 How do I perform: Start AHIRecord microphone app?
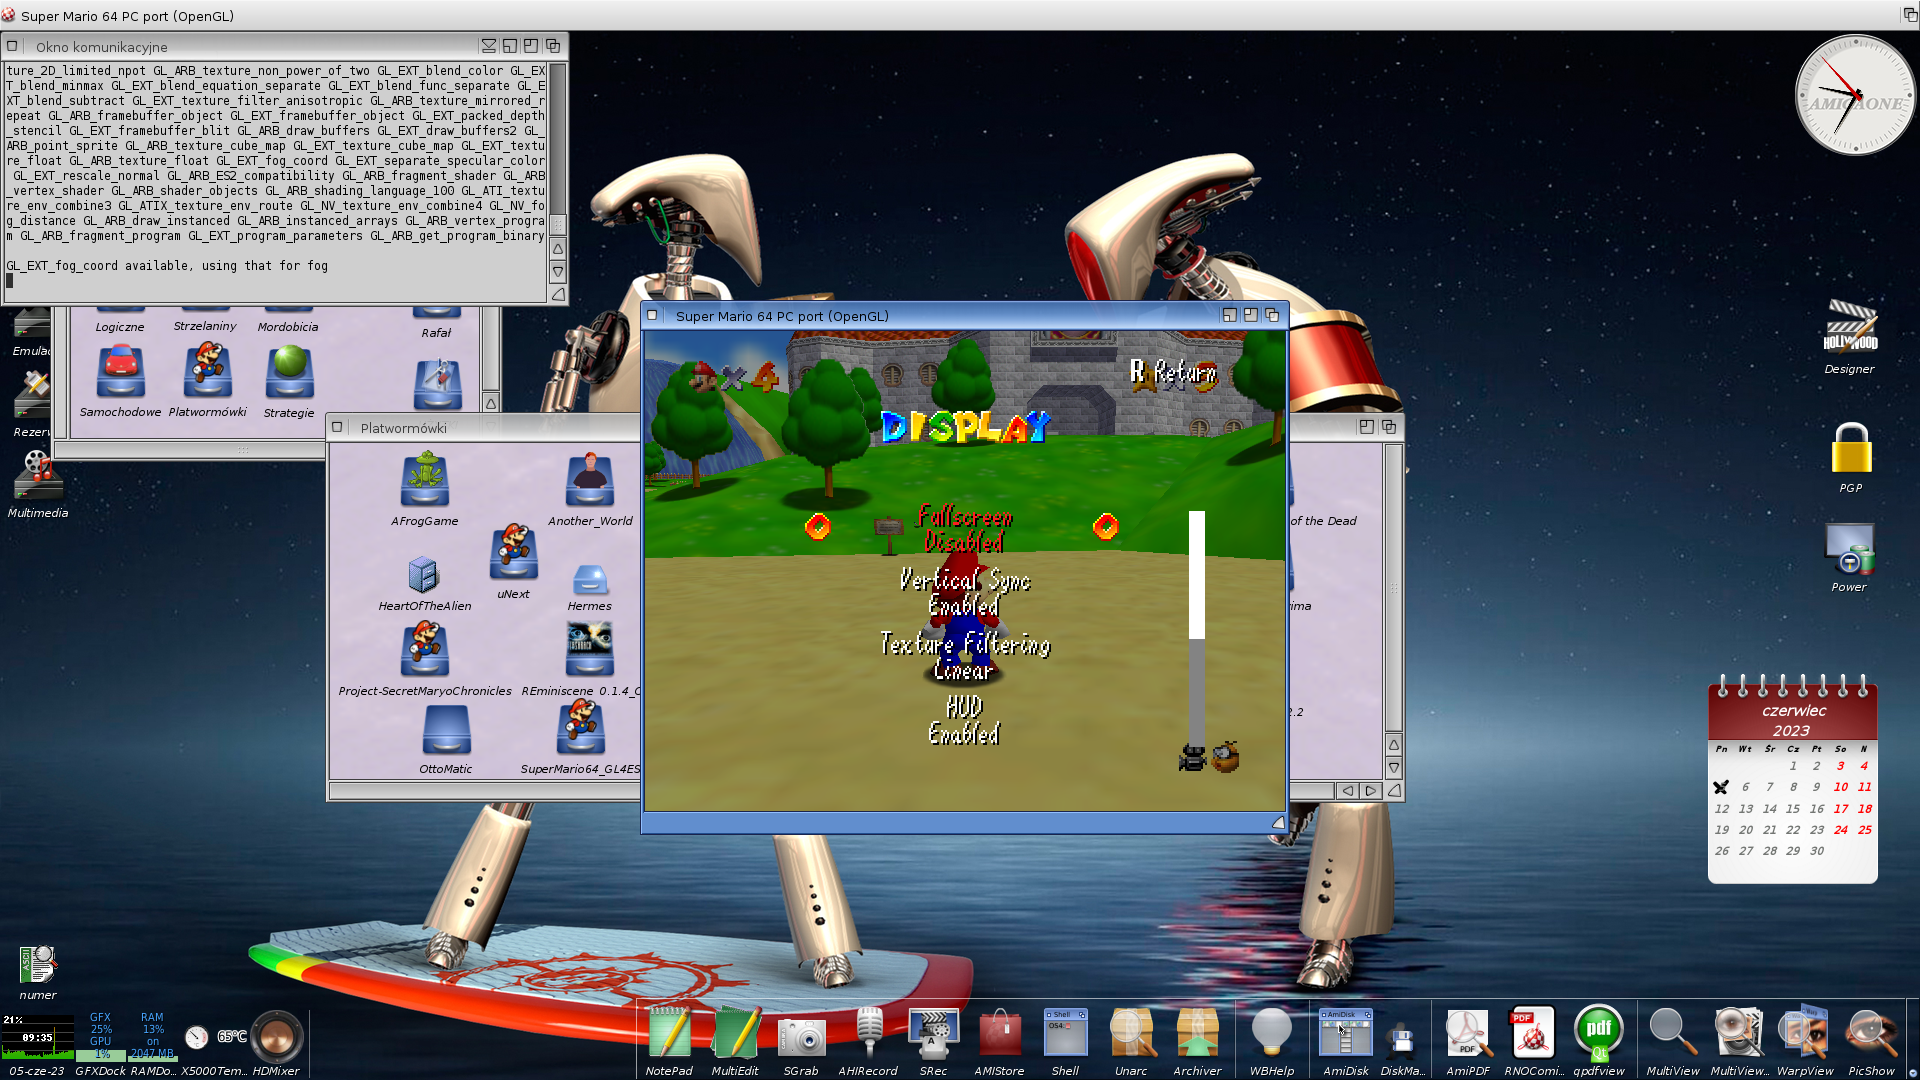click(868, 1033)
